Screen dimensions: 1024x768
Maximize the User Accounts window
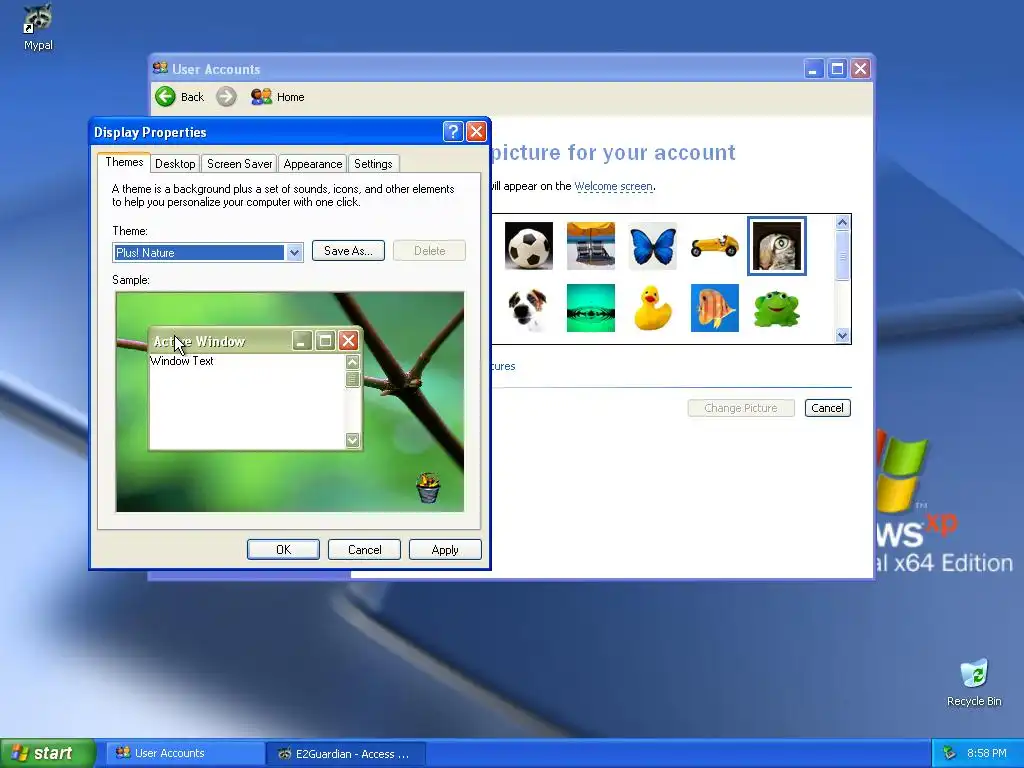pos(837,69)
